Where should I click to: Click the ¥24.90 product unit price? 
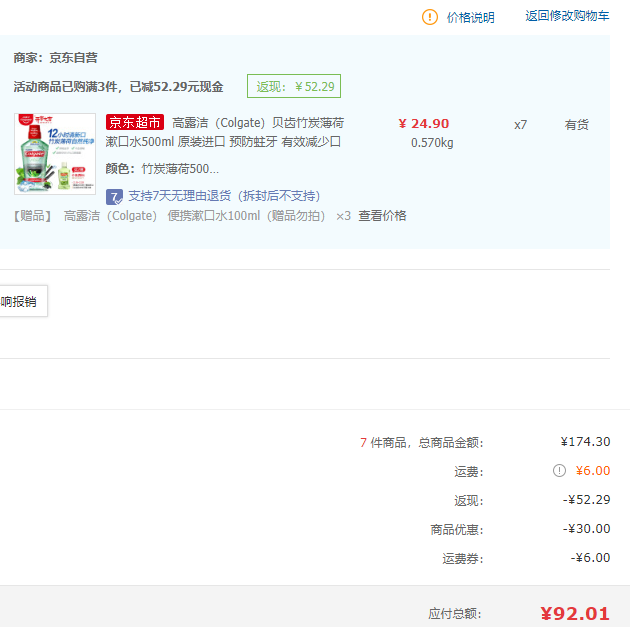point(424,124)
